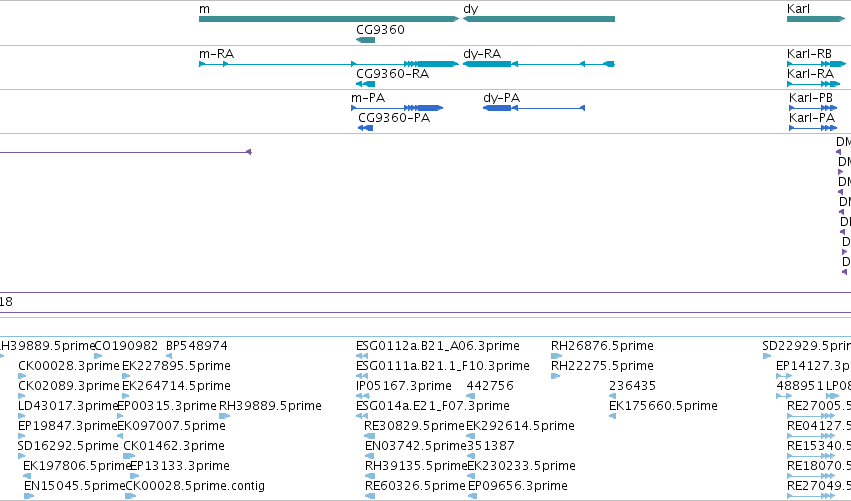The width and height of the screenshot is (851, 501).
Task: Click the Karl-RB transcript label
Action: click(x=809, y=54)
